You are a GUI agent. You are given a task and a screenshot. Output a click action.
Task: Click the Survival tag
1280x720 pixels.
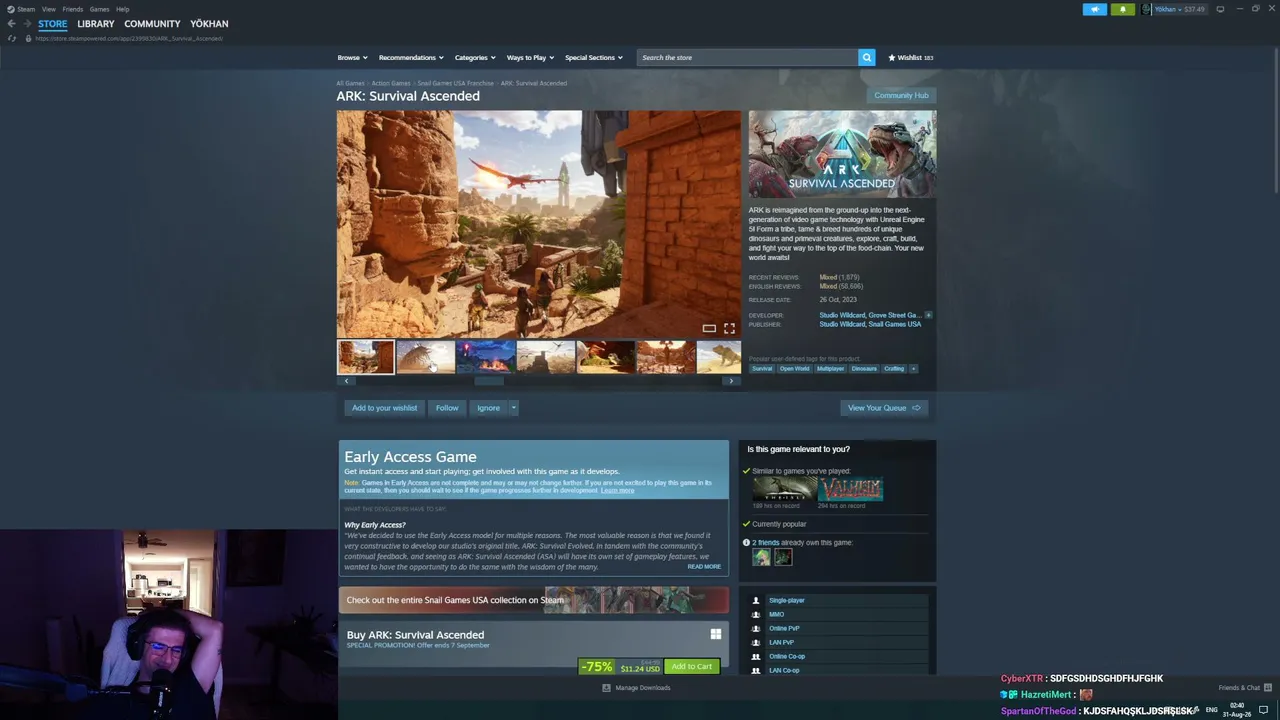coord(762,369)
